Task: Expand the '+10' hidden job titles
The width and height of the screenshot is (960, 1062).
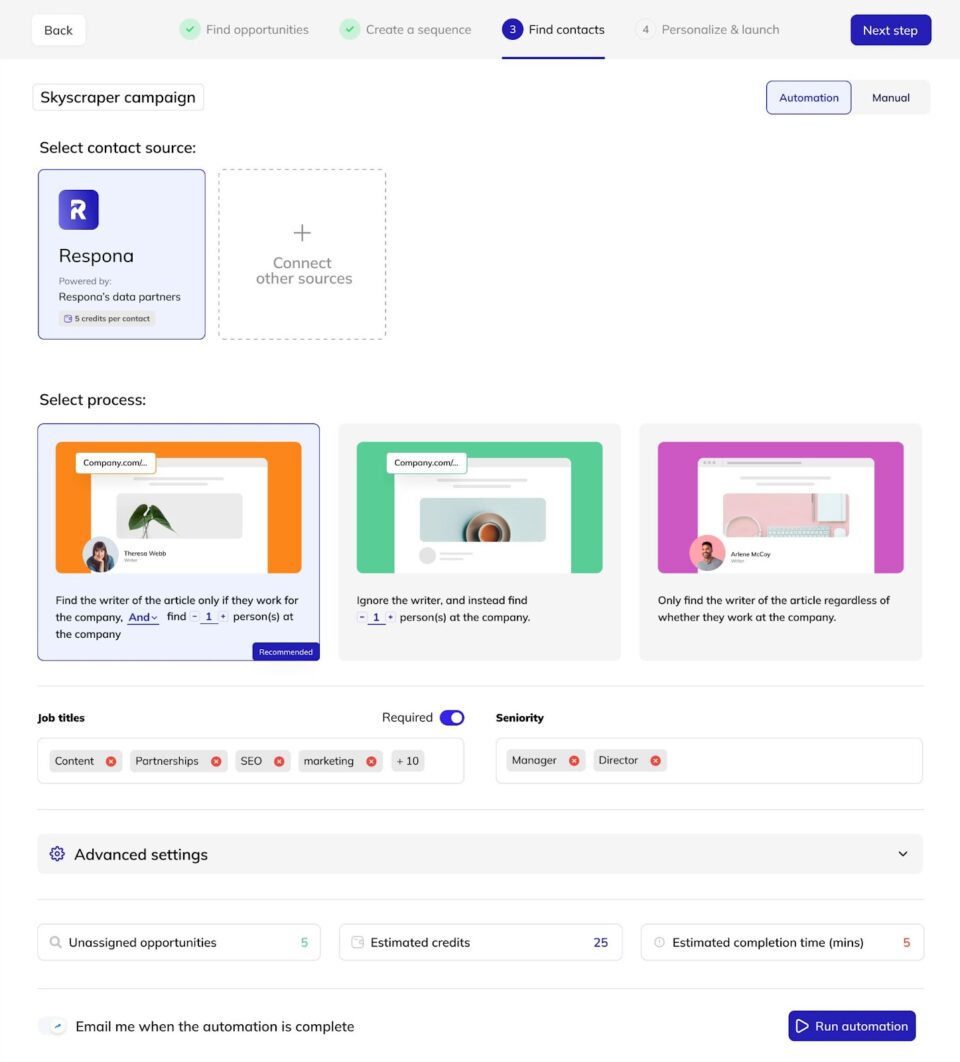Action: point(407,760)
